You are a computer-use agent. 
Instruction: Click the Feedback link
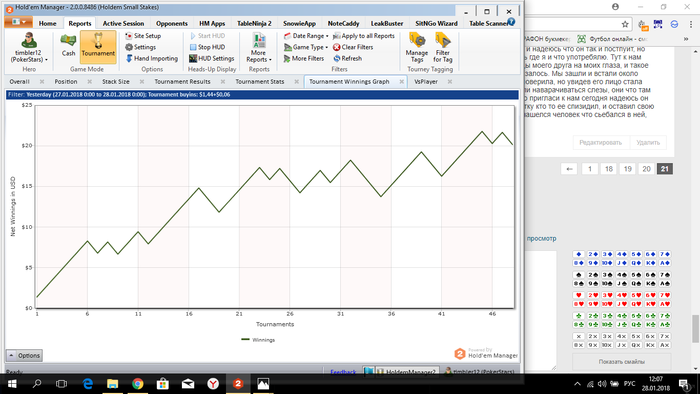click(343, 372)
